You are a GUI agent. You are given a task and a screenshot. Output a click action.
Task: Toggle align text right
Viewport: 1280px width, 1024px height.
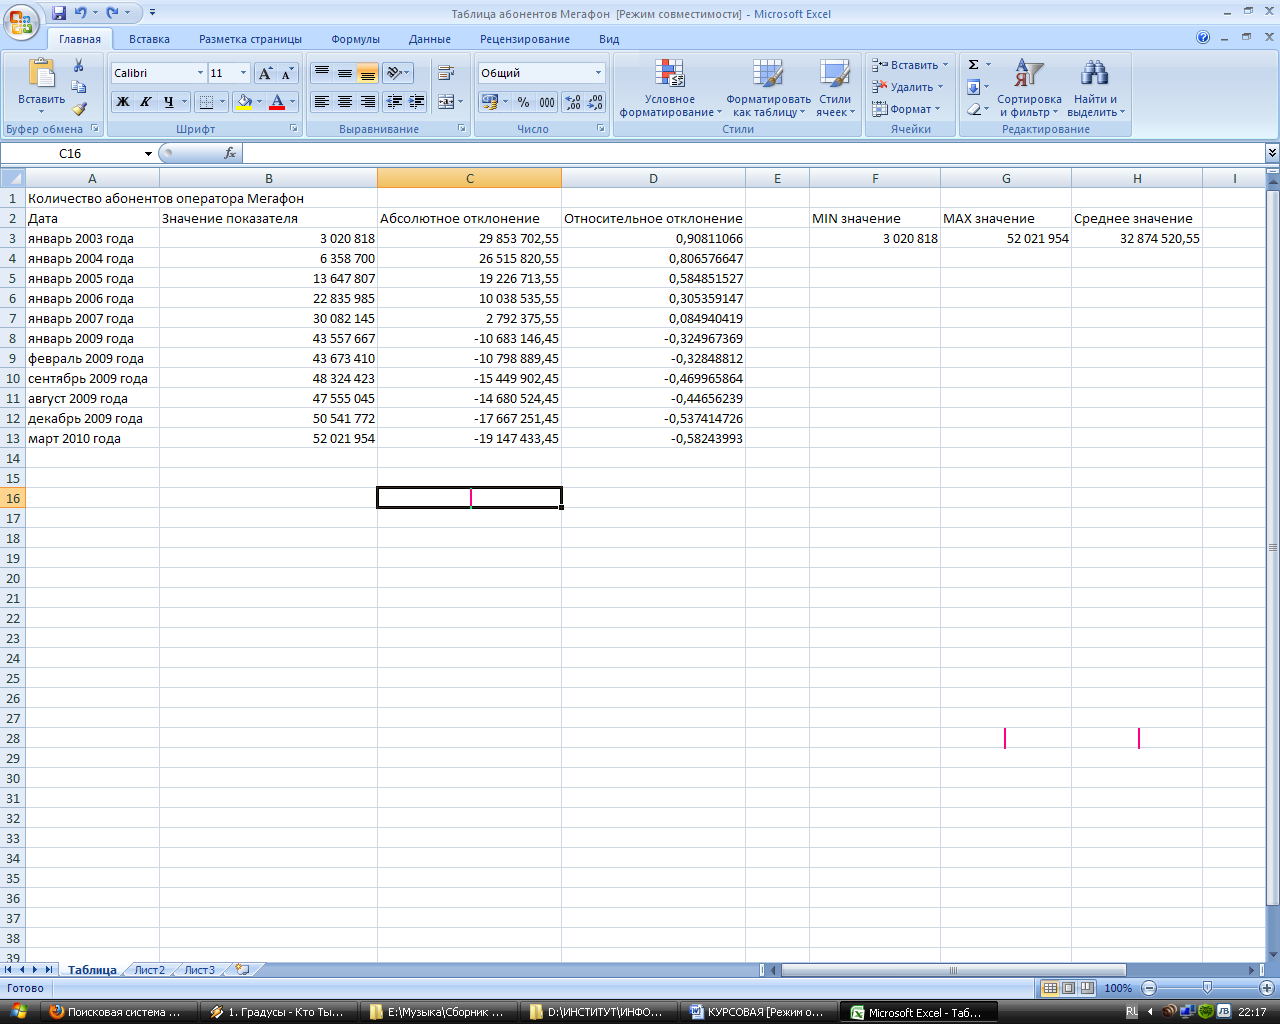(x=368, y=102)
